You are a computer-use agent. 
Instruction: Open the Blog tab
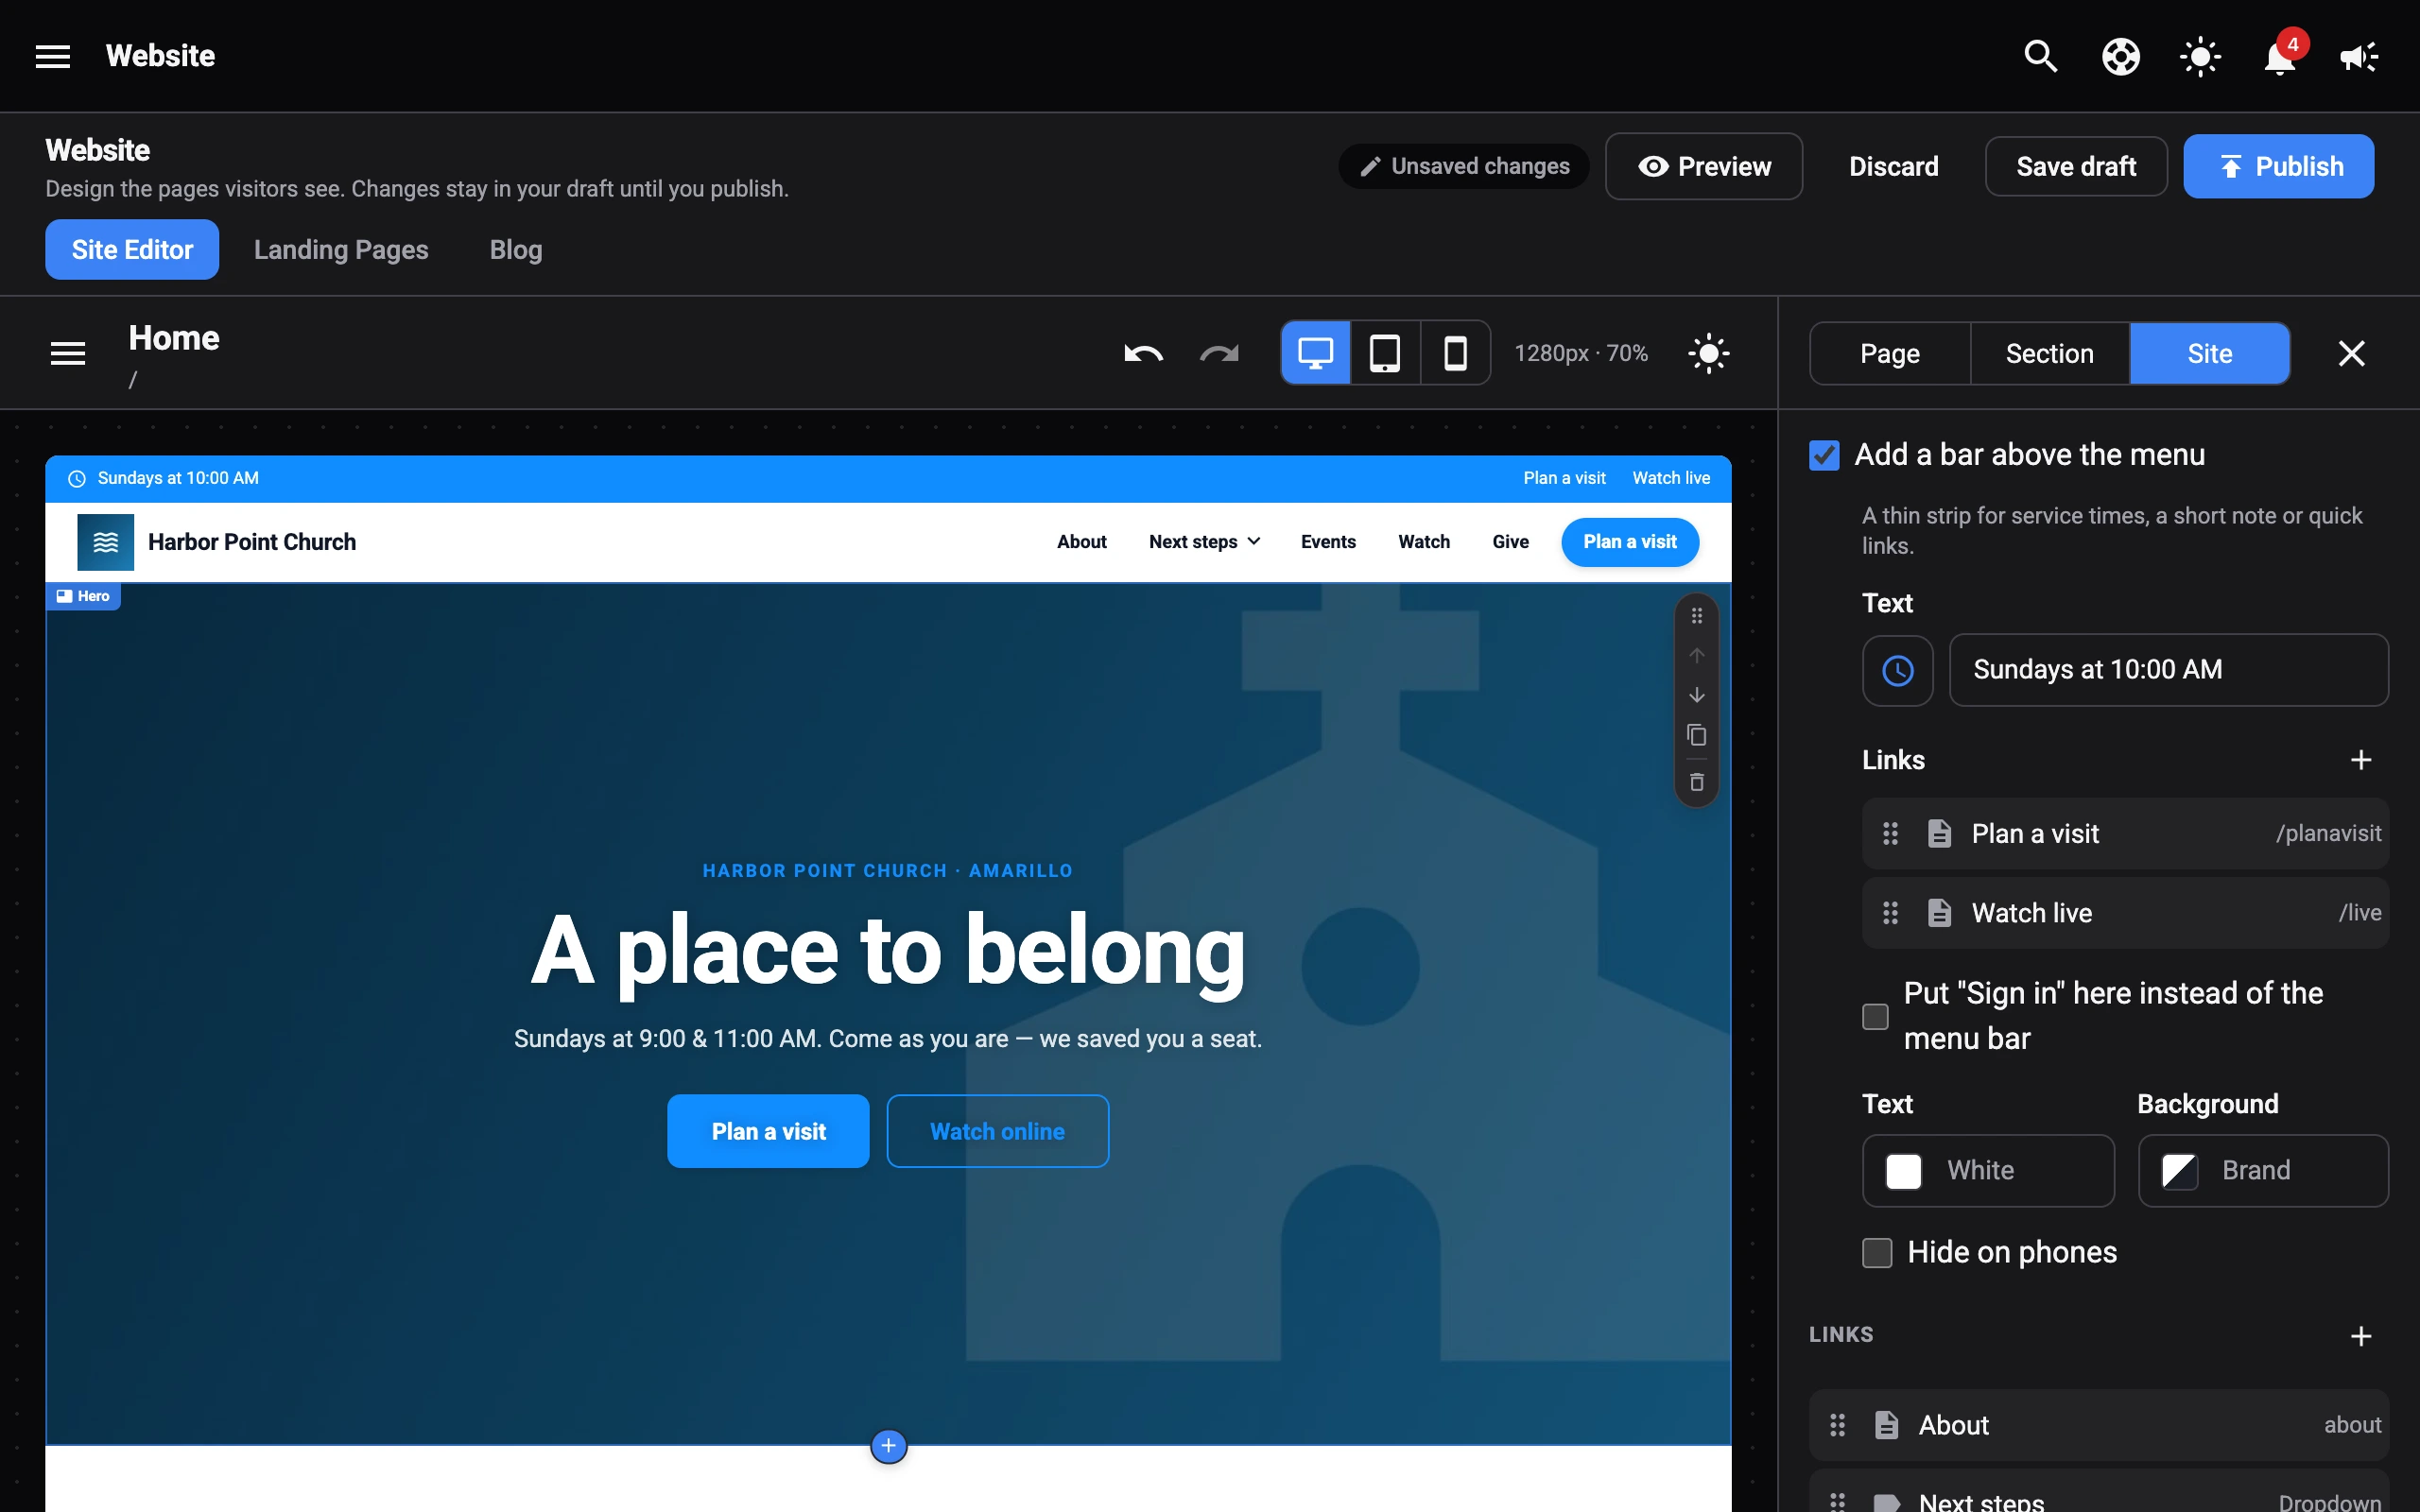(x=516, y=249)
